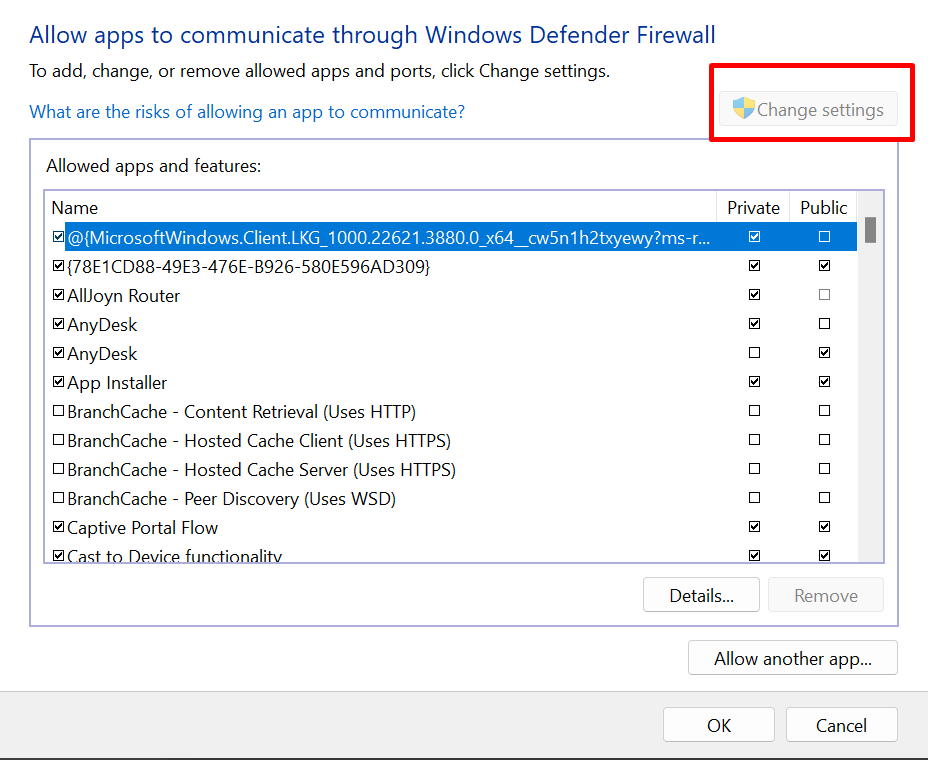928x760 pixels.
Task: Enable BranchCache - Peer Discovery checkbox
Action: tap(58, 499)
